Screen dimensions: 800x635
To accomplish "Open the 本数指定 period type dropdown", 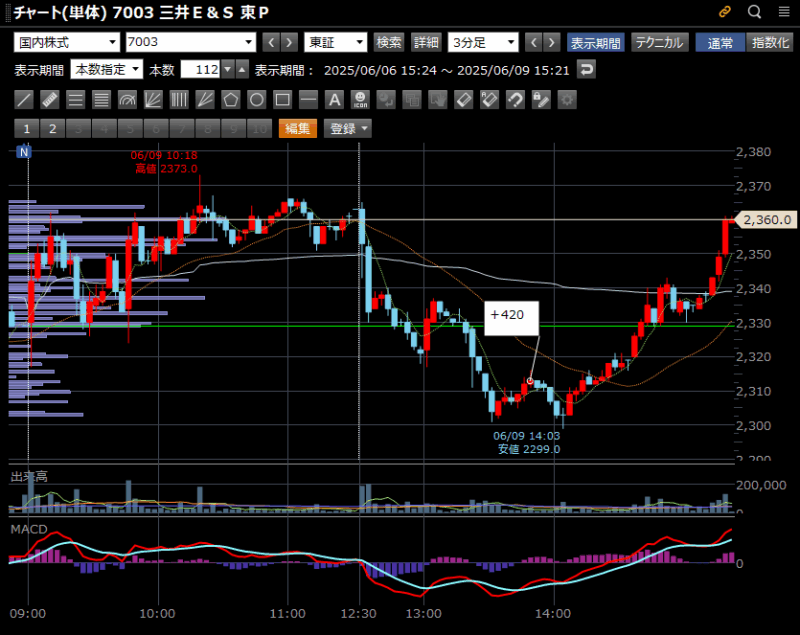I will 107,69.
